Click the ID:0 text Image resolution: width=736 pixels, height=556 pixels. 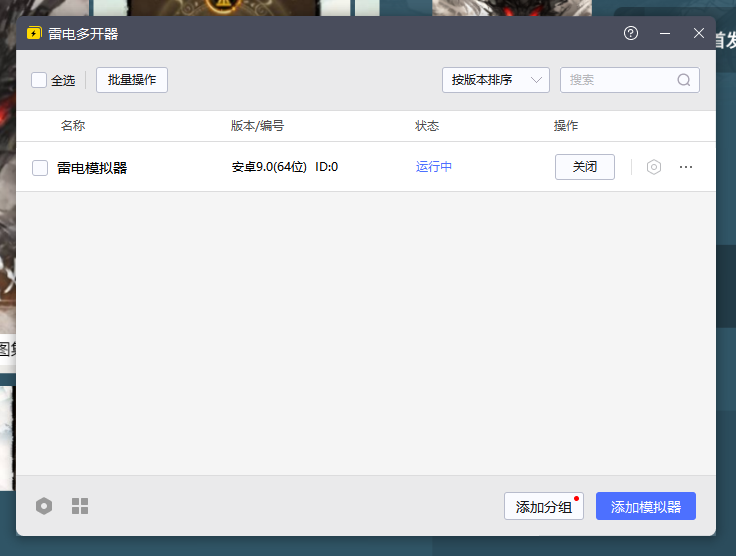(x=327, y=167)
